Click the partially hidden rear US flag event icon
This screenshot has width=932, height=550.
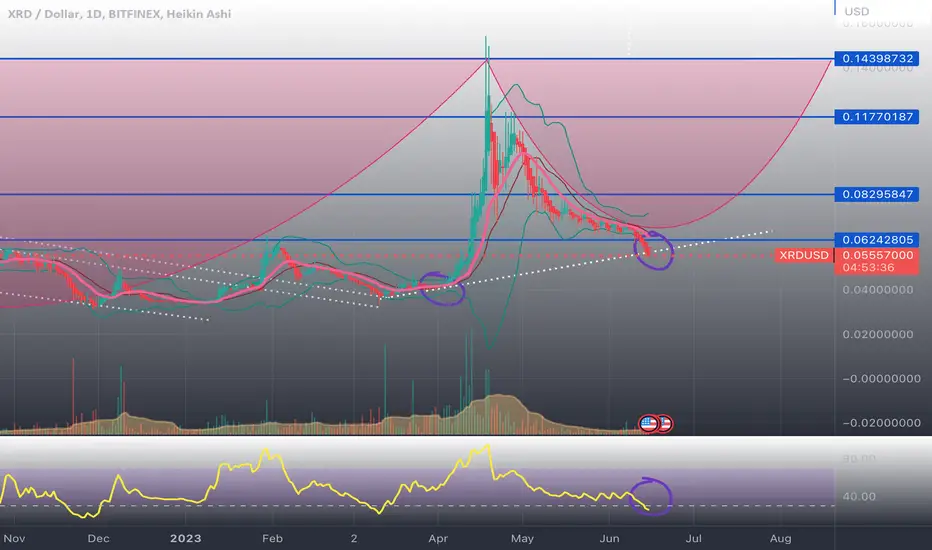666,423
